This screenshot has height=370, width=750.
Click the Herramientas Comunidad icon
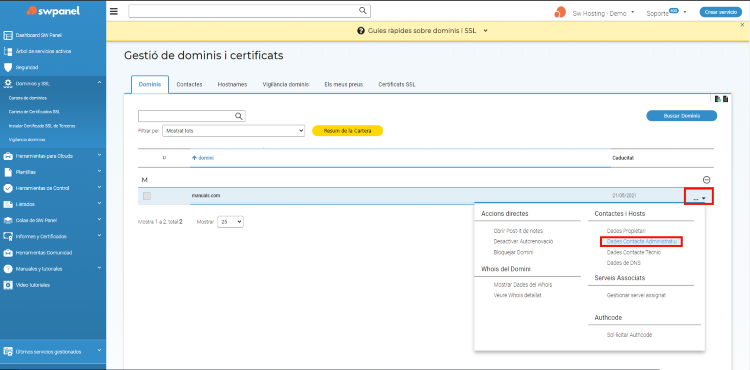(8, 252)
